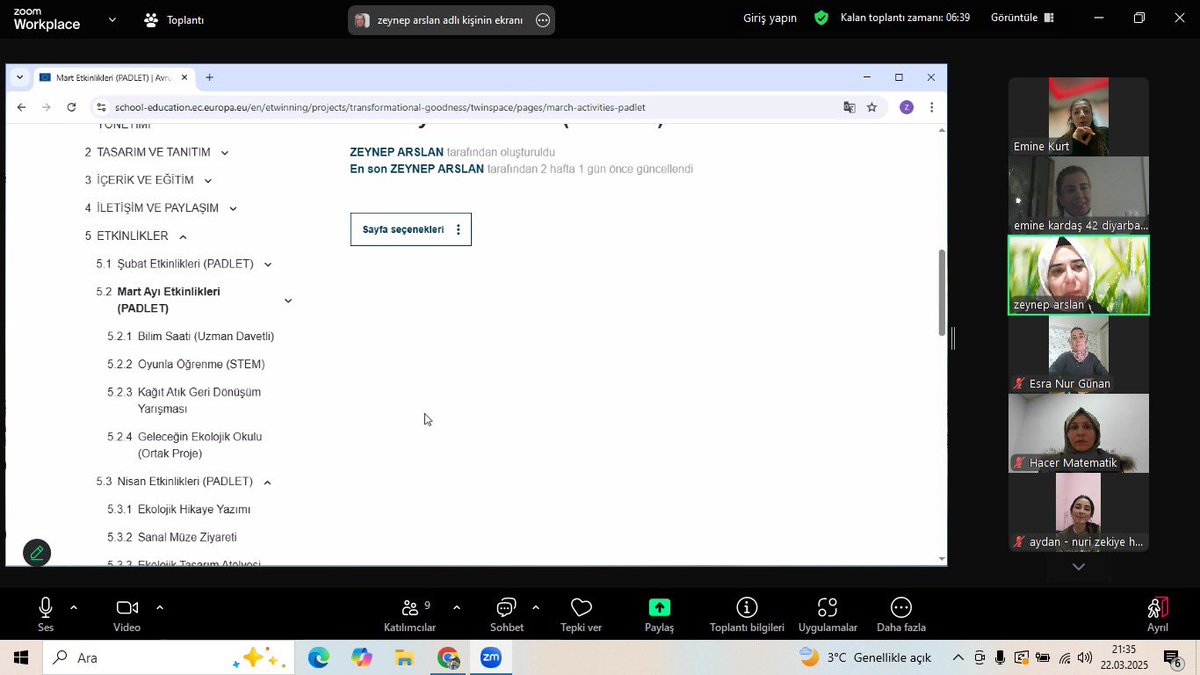Reload the shared browser page

(x=71, y=107)
